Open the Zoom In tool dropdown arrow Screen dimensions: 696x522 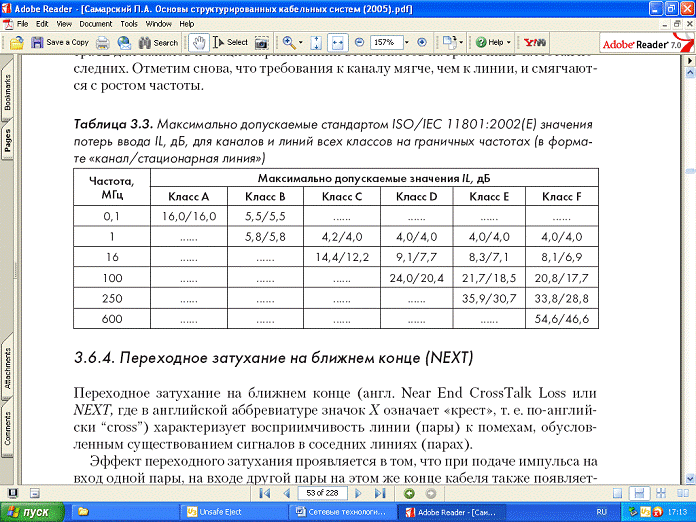pos(301,43)
